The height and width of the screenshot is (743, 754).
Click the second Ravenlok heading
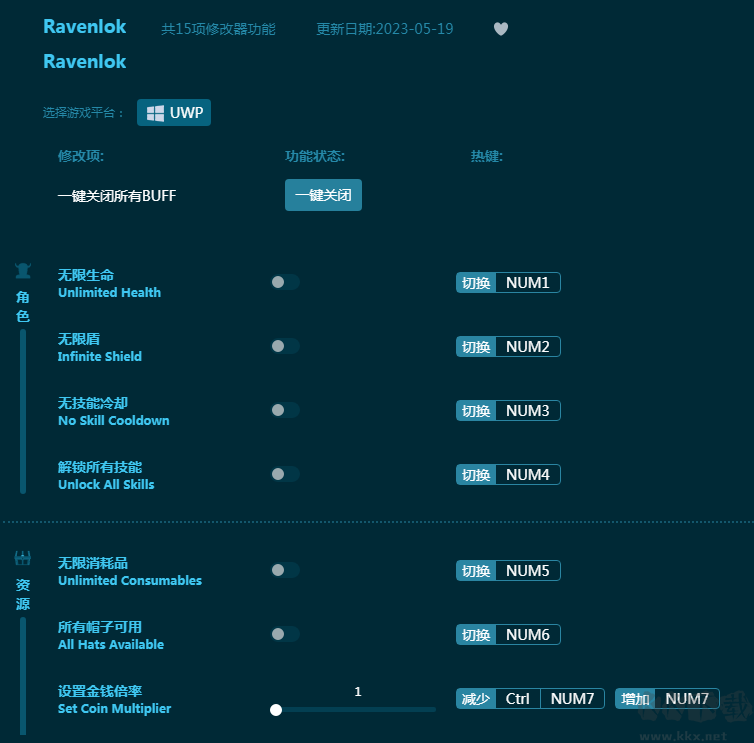pyautogui.click(x=85, y=62)
